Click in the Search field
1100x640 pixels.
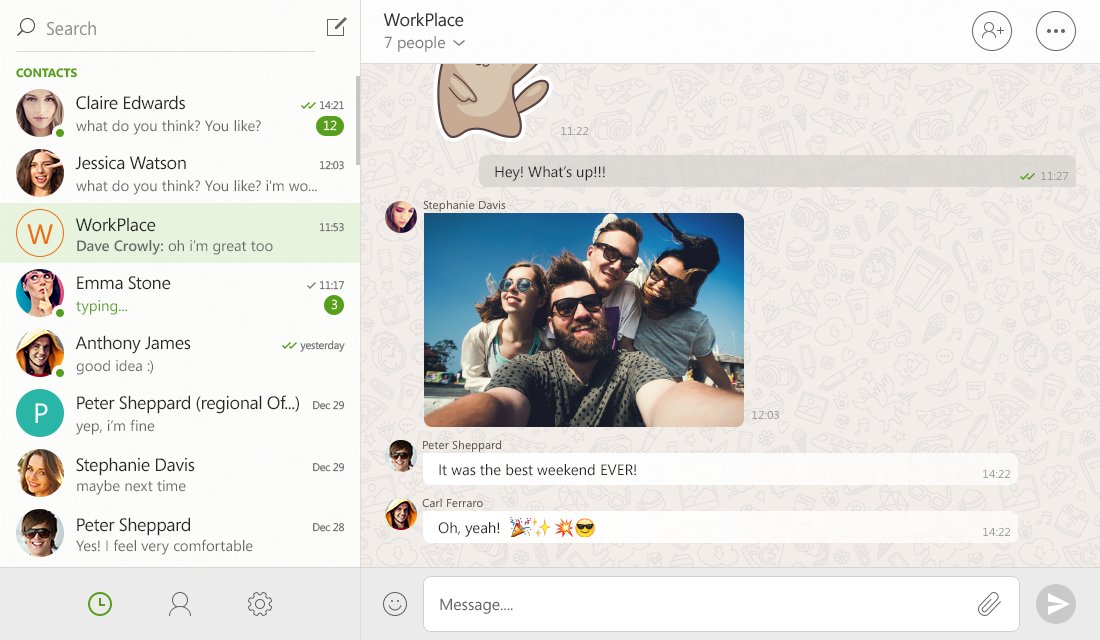166,28
